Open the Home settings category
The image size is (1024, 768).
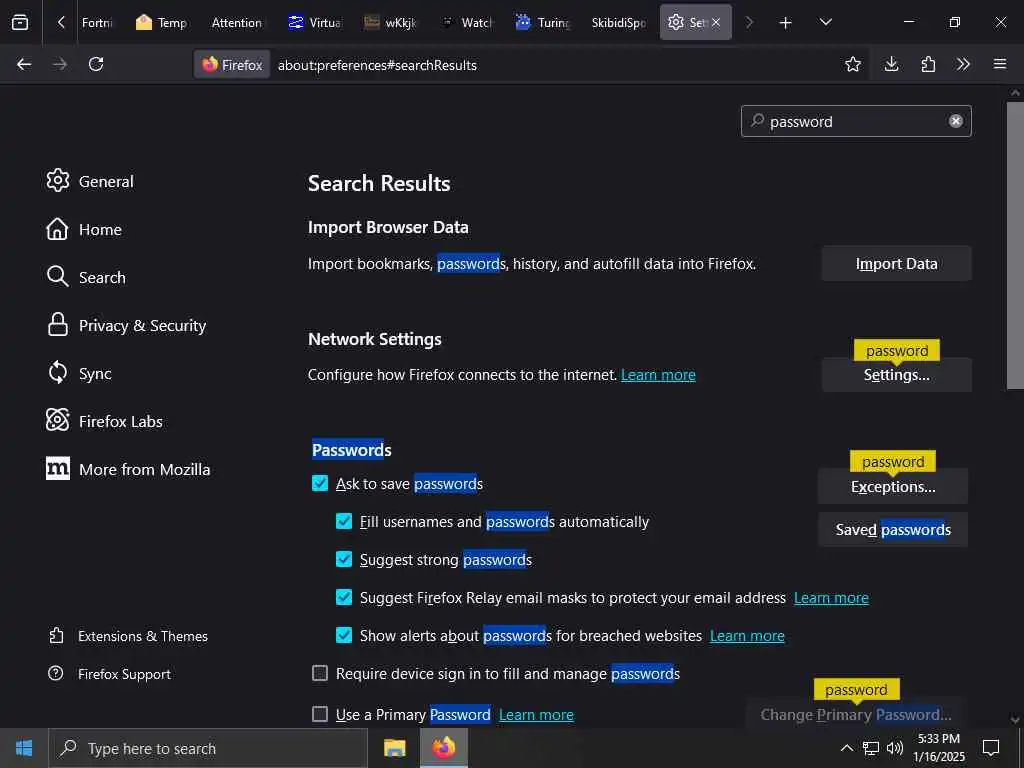tap(84, 229)
